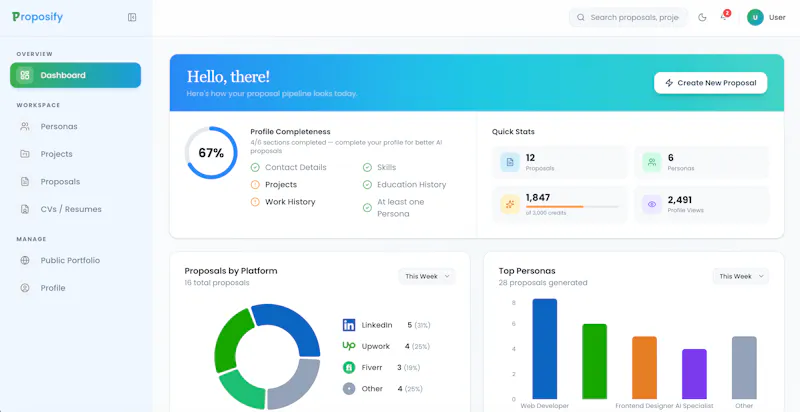Focus the search proposals input field

[628, 17]
